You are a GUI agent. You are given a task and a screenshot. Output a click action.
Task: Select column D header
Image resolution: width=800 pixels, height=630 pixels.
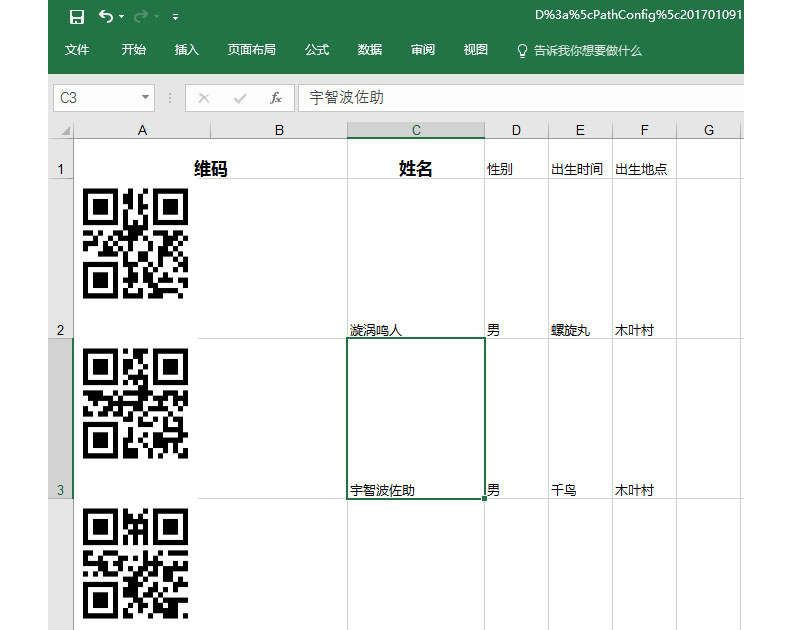point(516,130)
